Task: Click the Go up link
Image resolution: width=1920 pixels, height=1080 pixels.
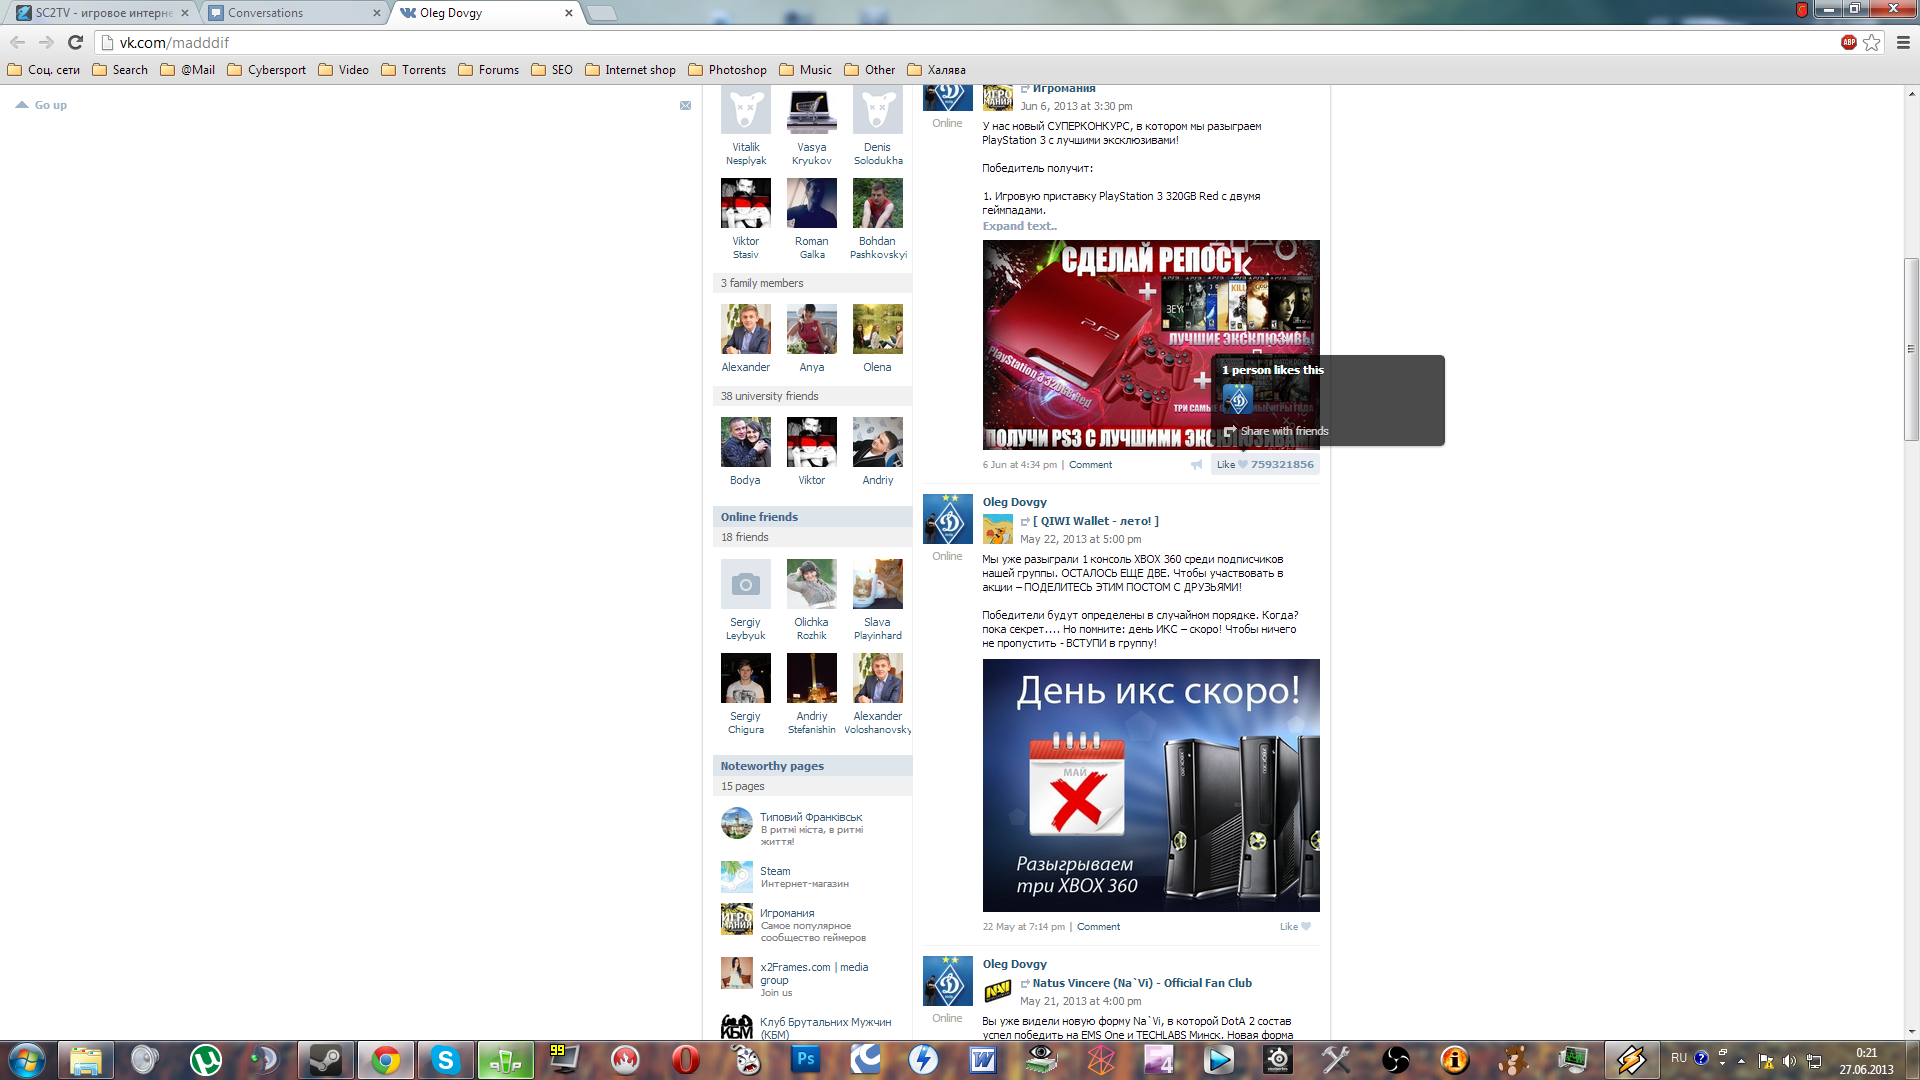Action: (x=41, y=105)
